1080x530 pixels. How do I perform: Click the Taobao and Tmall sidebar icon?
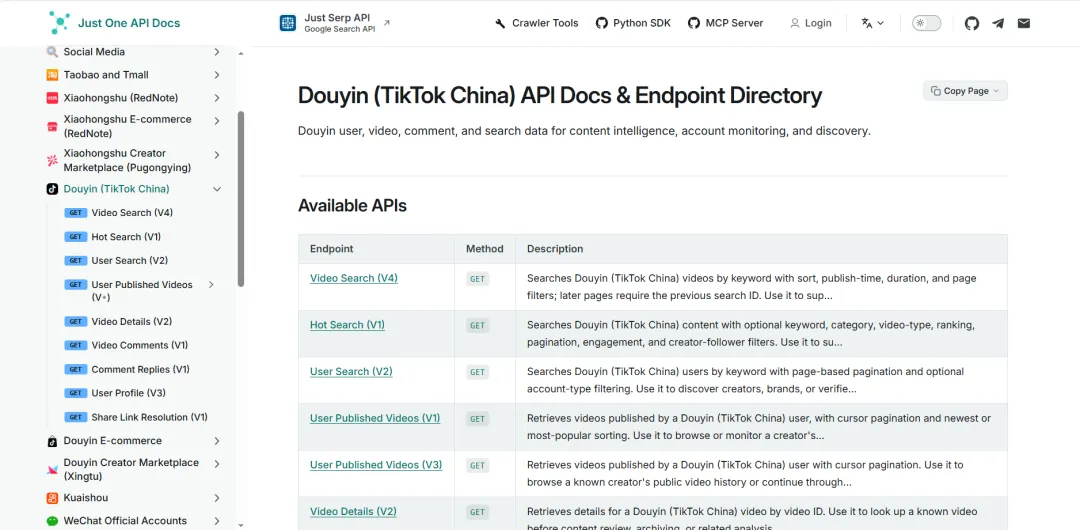pos(52,74)
